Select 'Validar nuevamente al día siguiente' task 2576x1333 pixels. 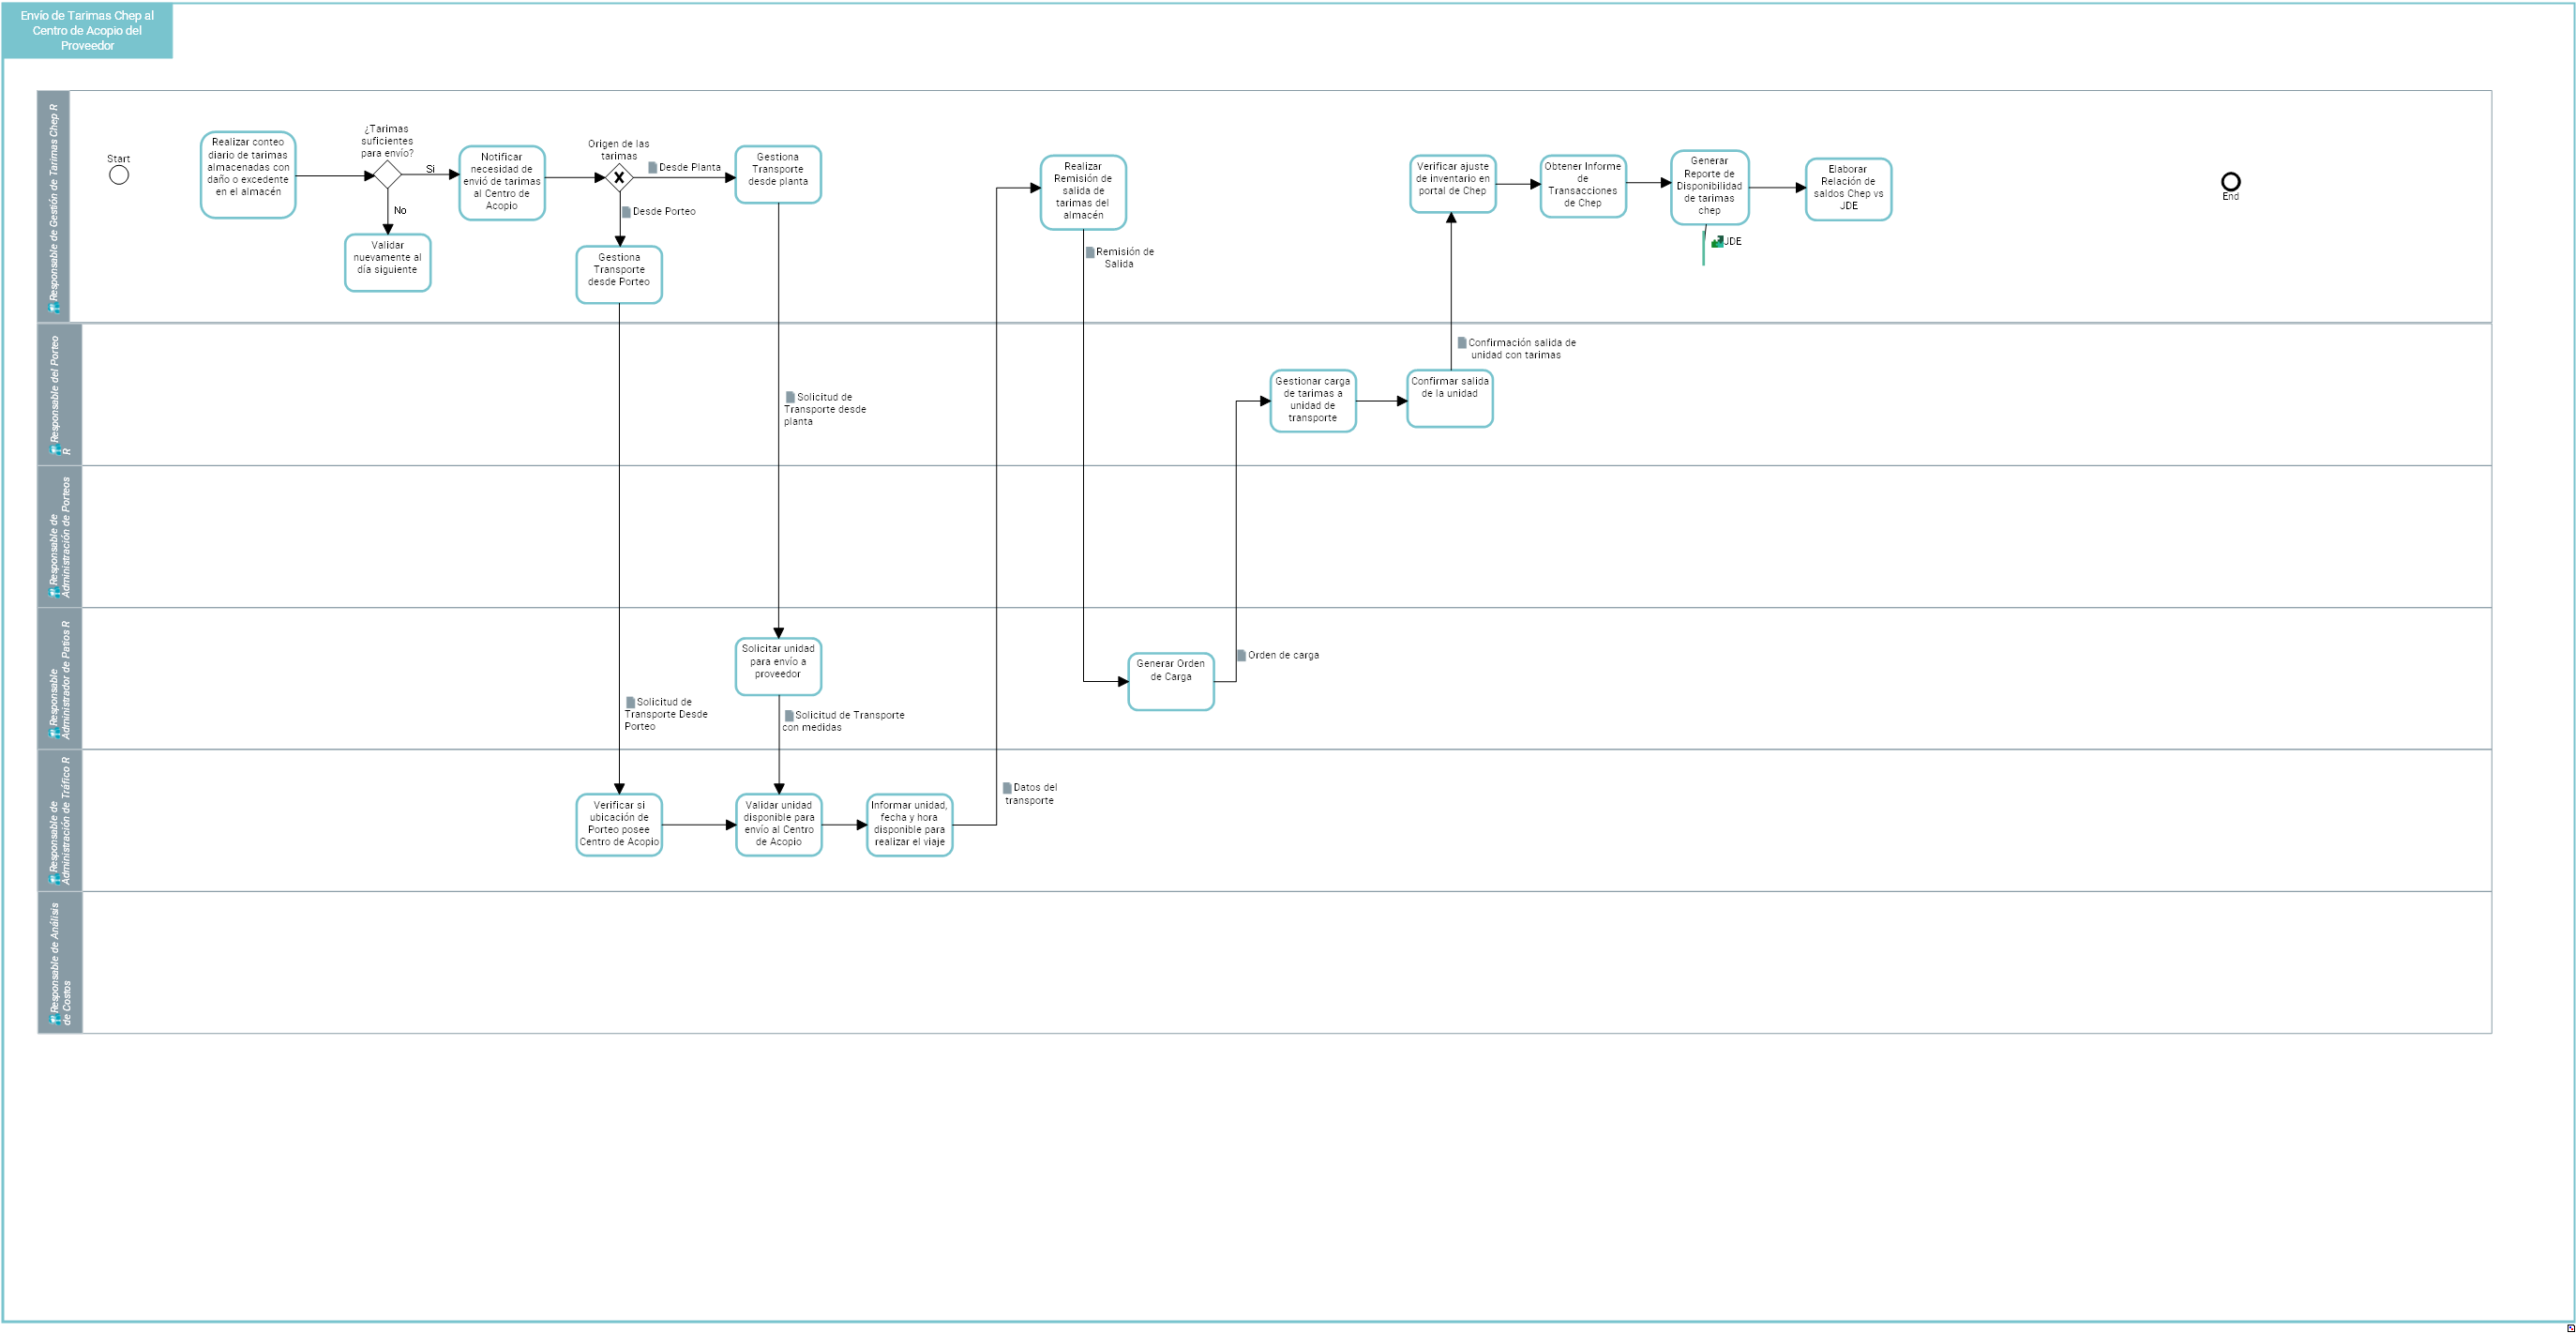(x=388, y=263)
